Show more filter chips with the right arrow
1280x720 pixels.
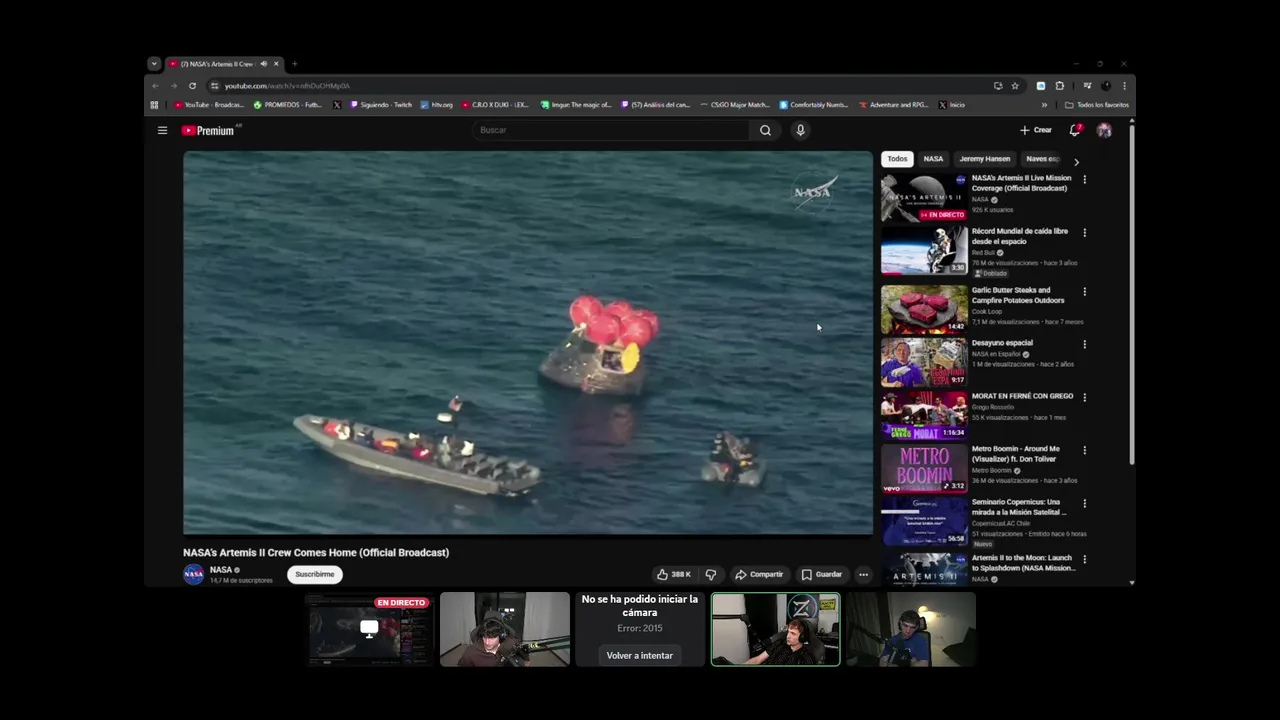coord(1076,161)
